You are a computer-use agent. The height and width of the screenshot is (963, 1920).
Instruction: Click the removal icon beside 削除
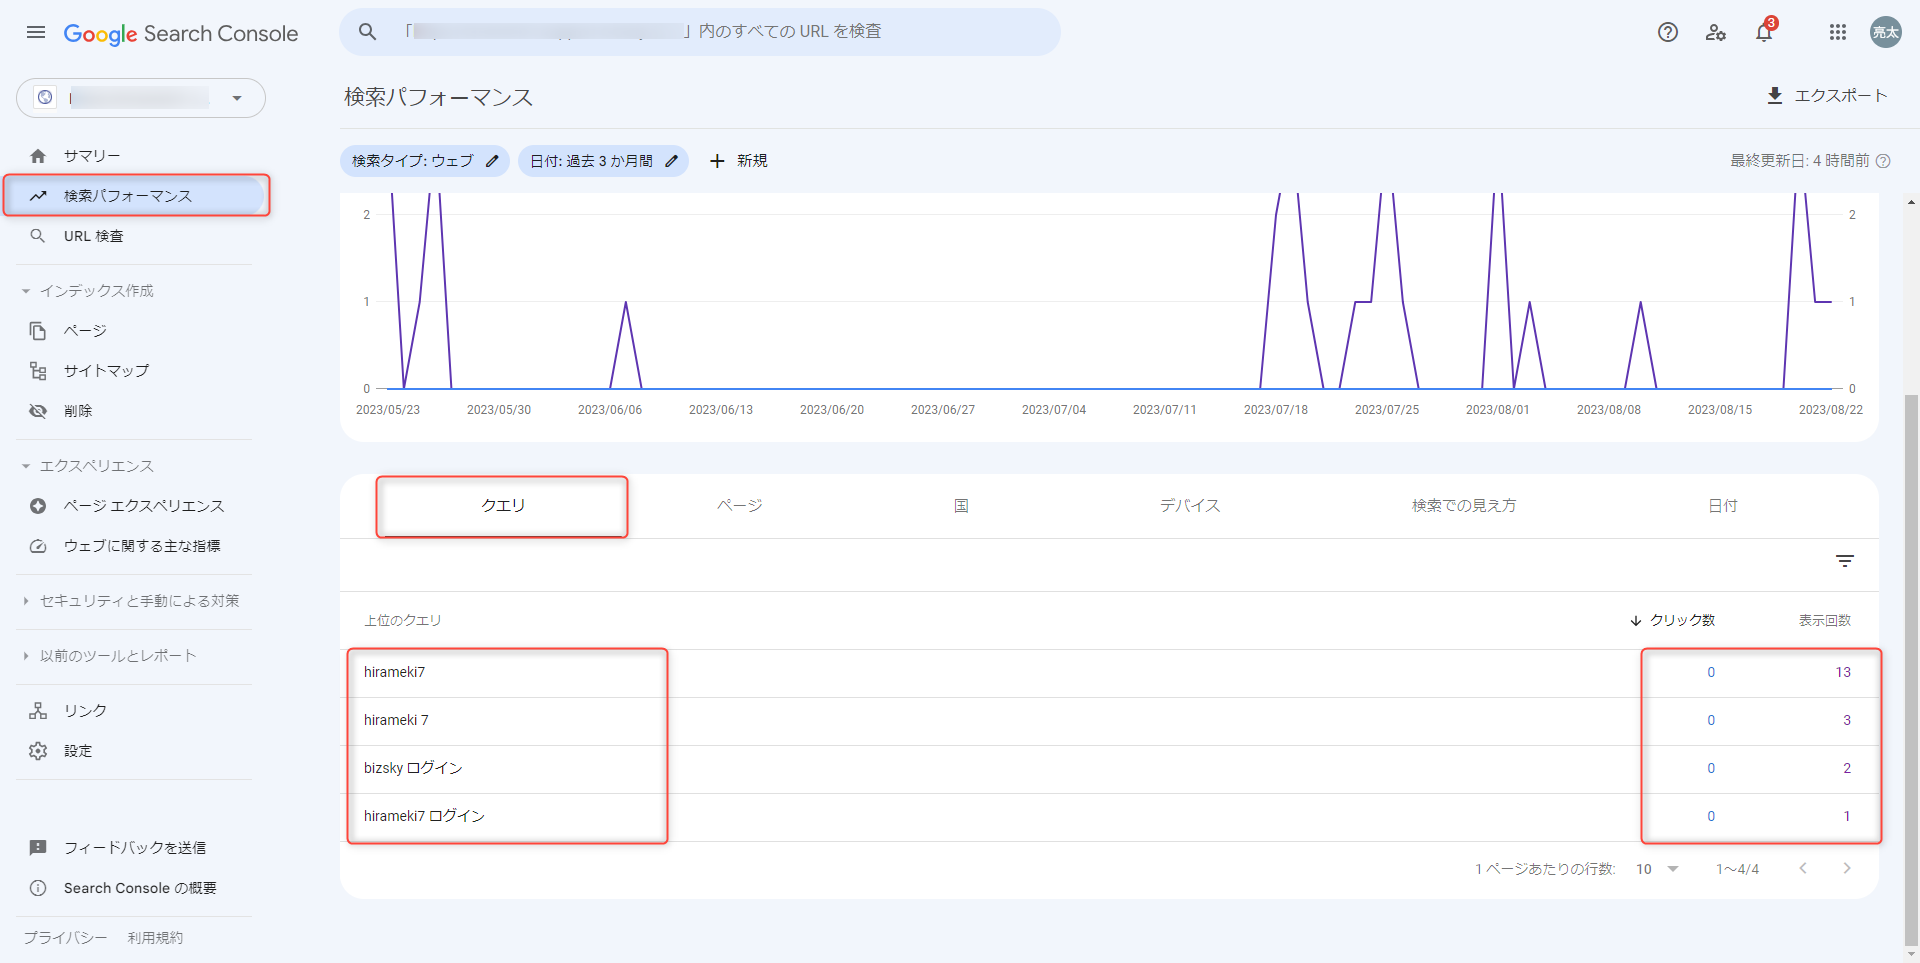click(38, 411)
